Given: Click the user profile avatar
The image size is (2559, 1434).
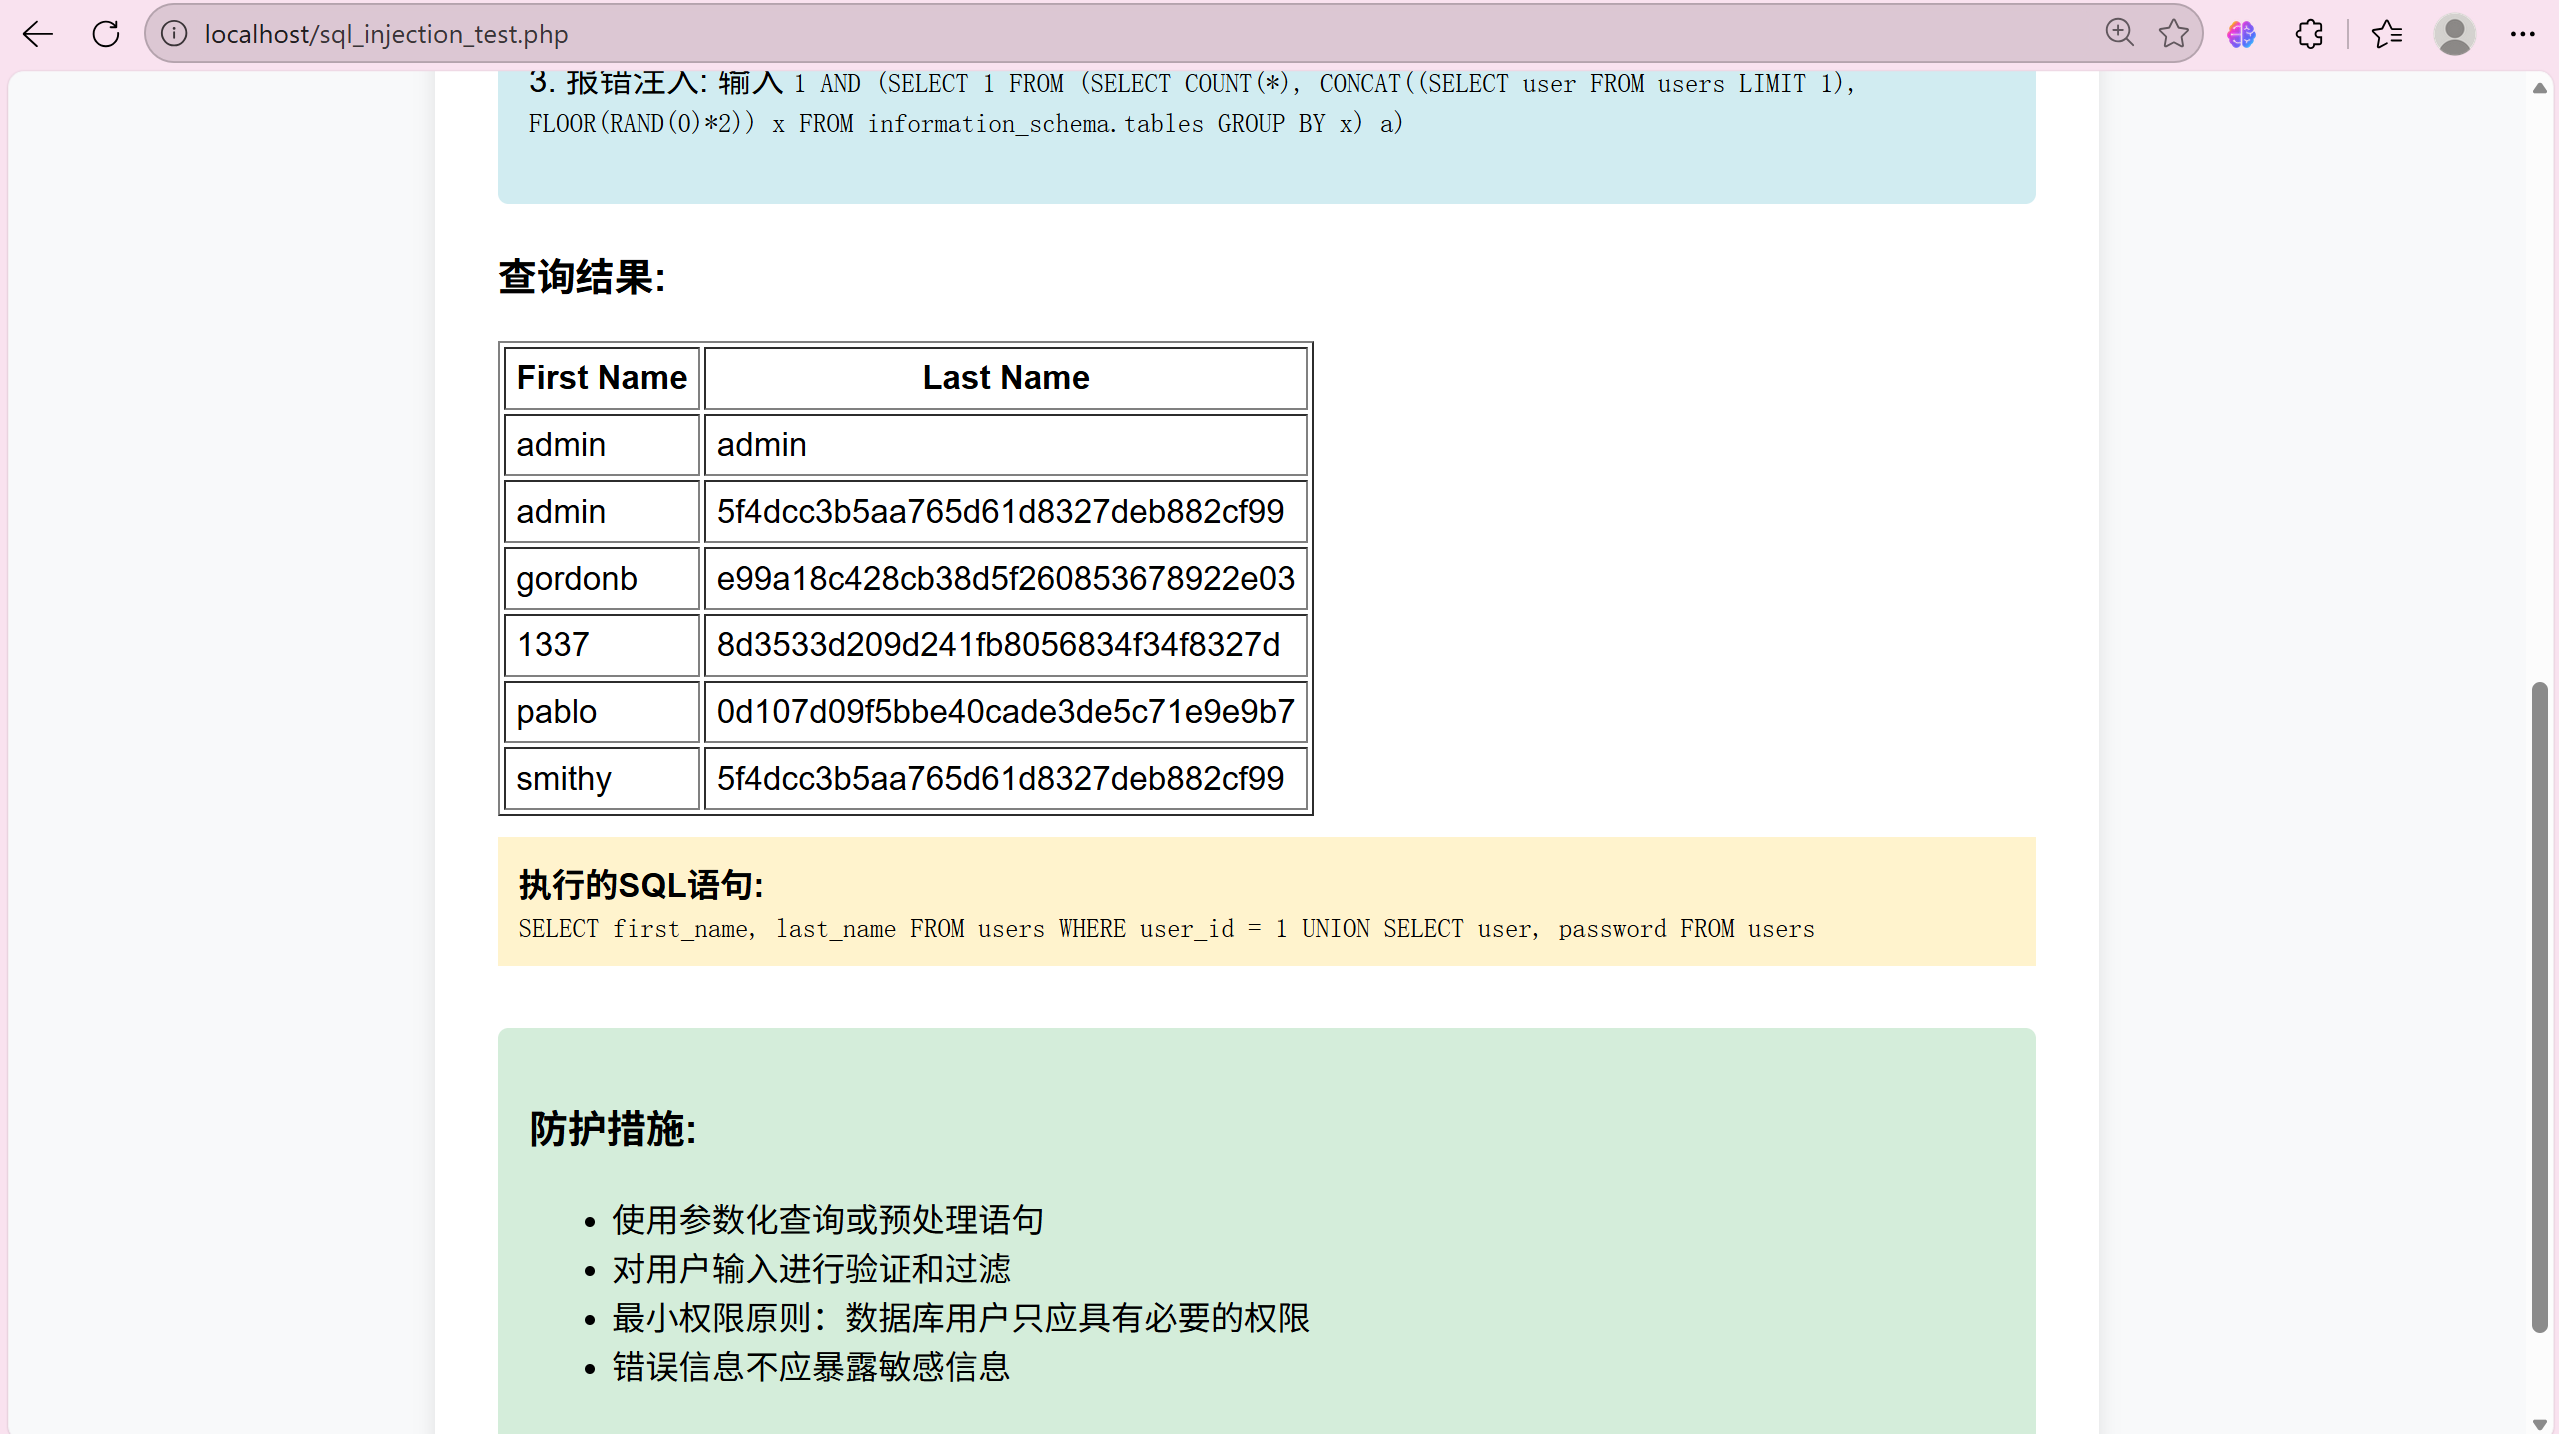Looking at the screenshot, I should click(2454, 34).
